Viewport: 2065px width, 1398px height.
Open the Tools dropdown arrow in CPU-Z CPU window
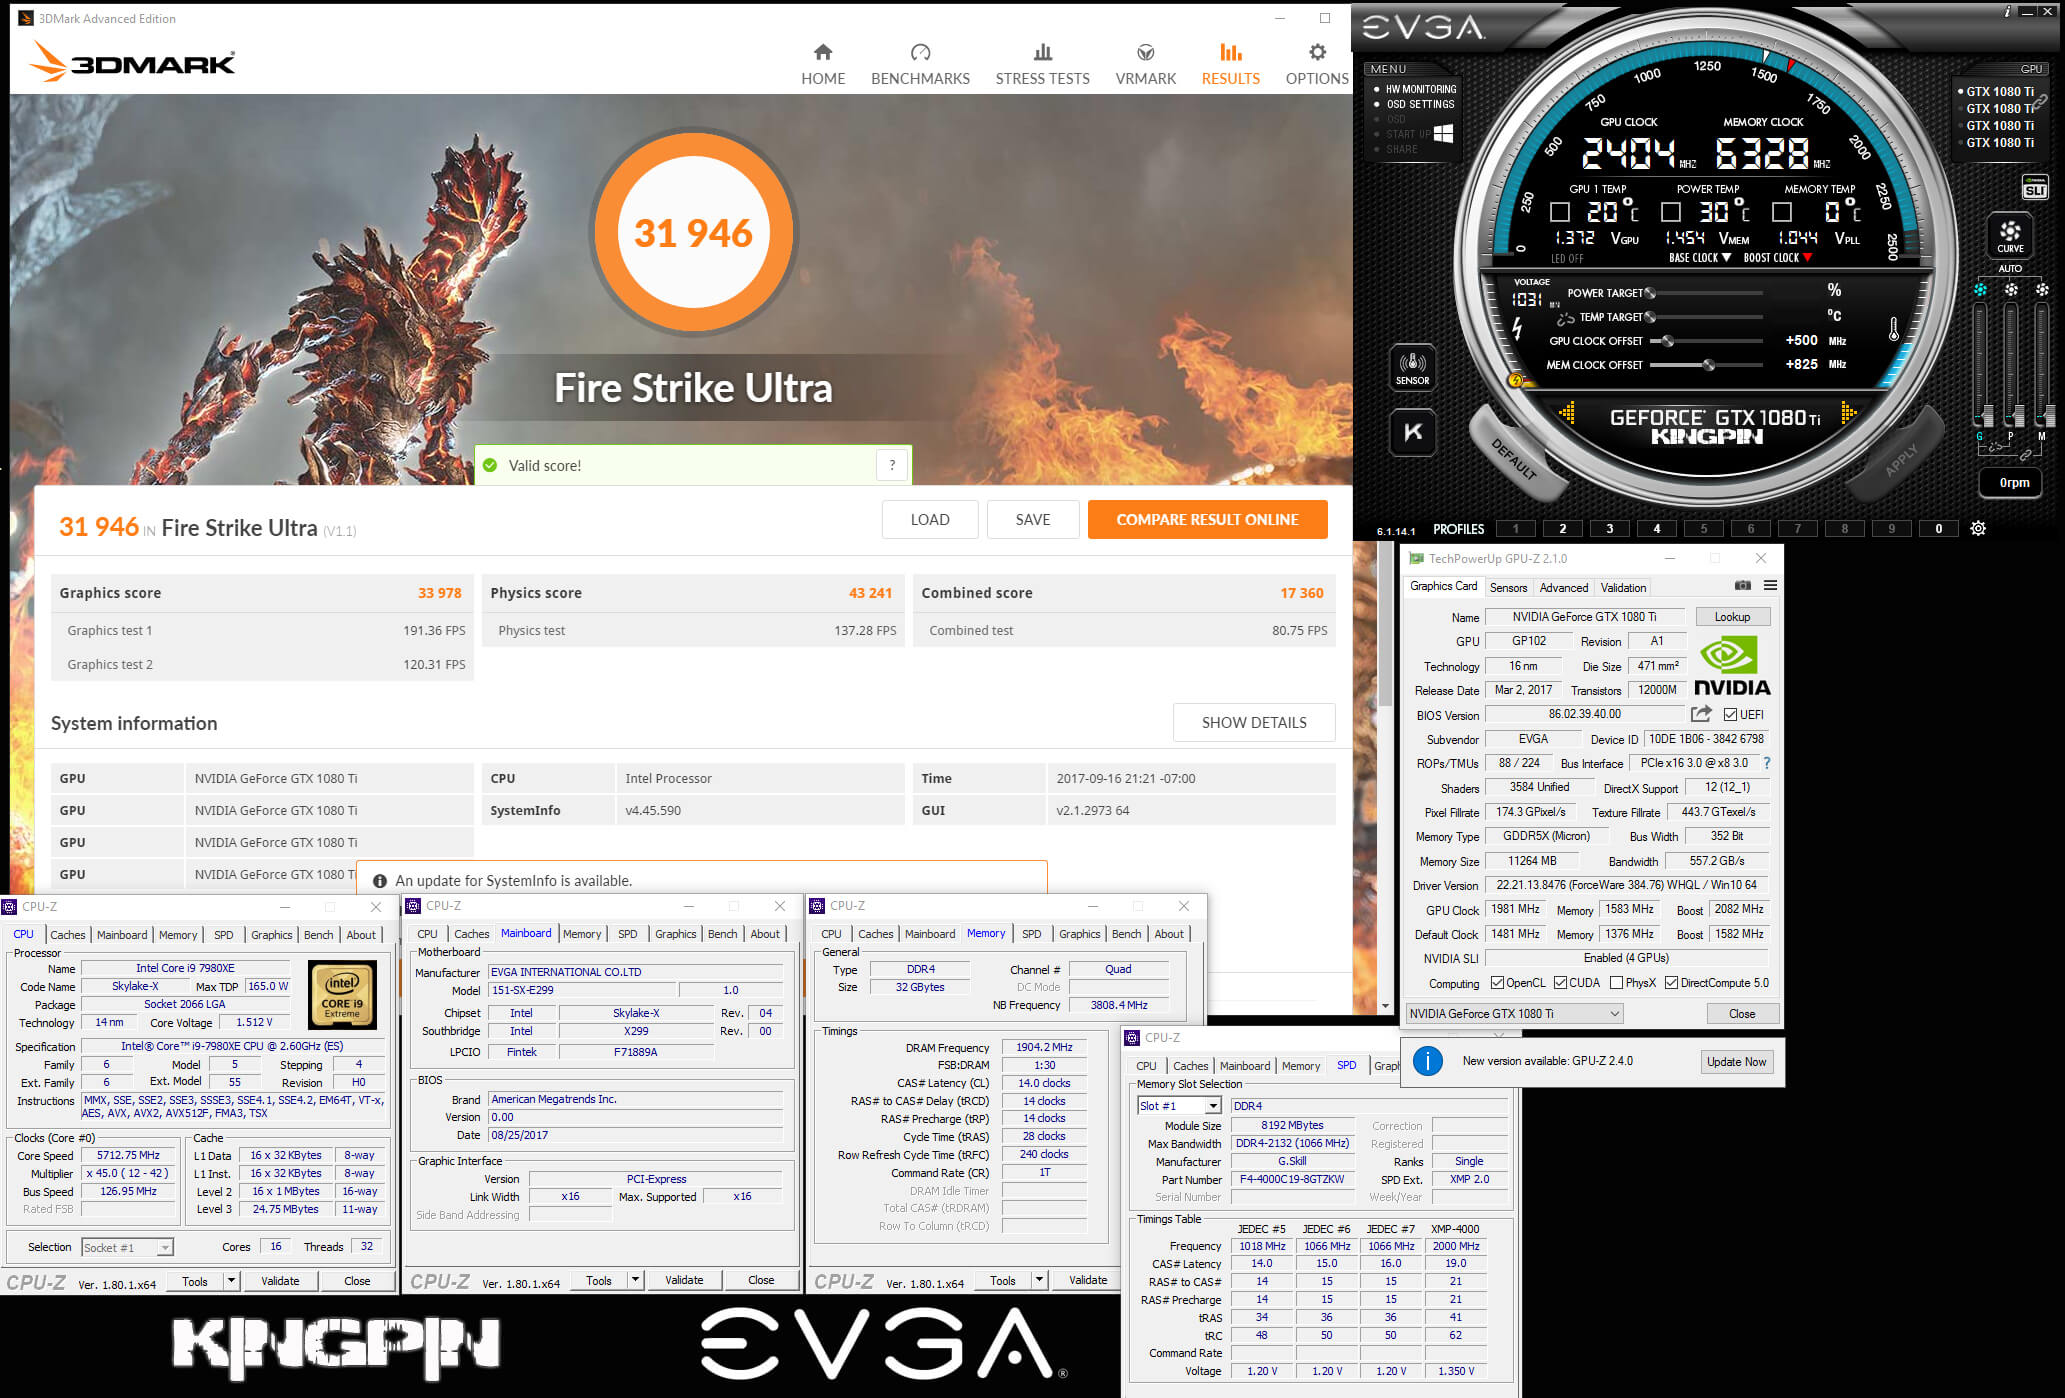[x=232, y=1281]
